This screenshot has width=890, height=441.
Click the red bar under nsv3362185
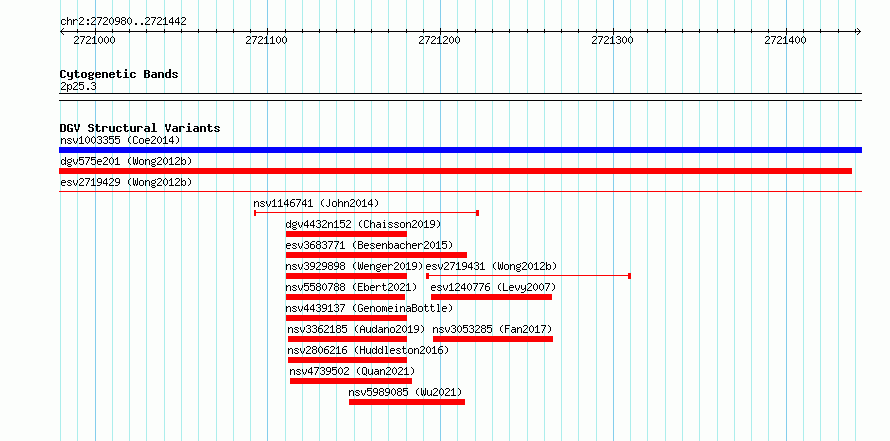tap(347, 339)
